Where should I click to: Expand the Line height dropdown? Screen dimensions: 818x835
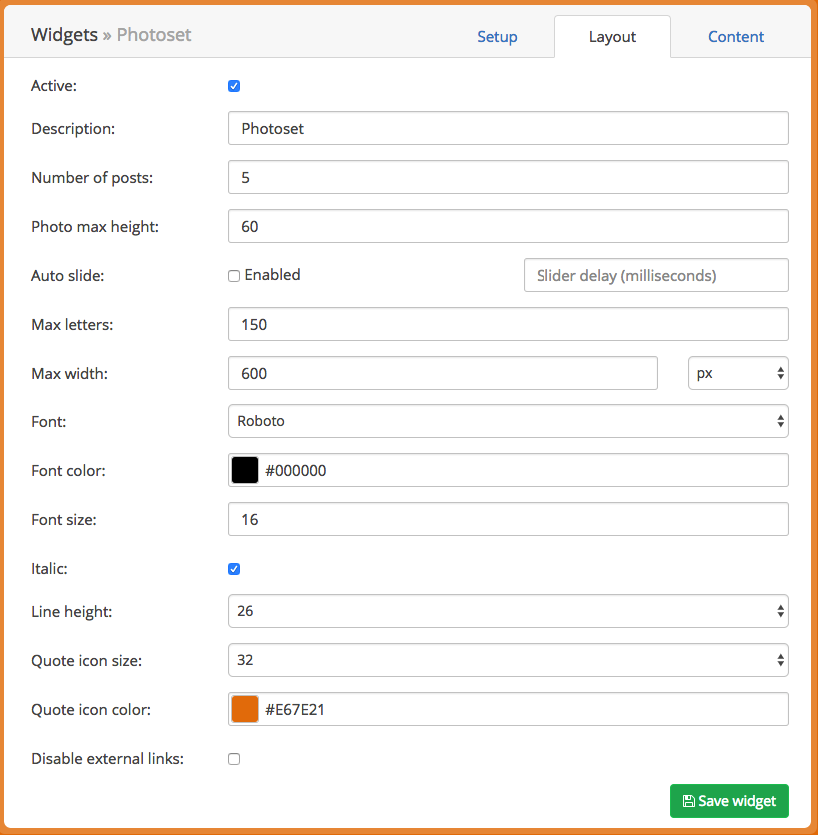click(x=508, y=611)
